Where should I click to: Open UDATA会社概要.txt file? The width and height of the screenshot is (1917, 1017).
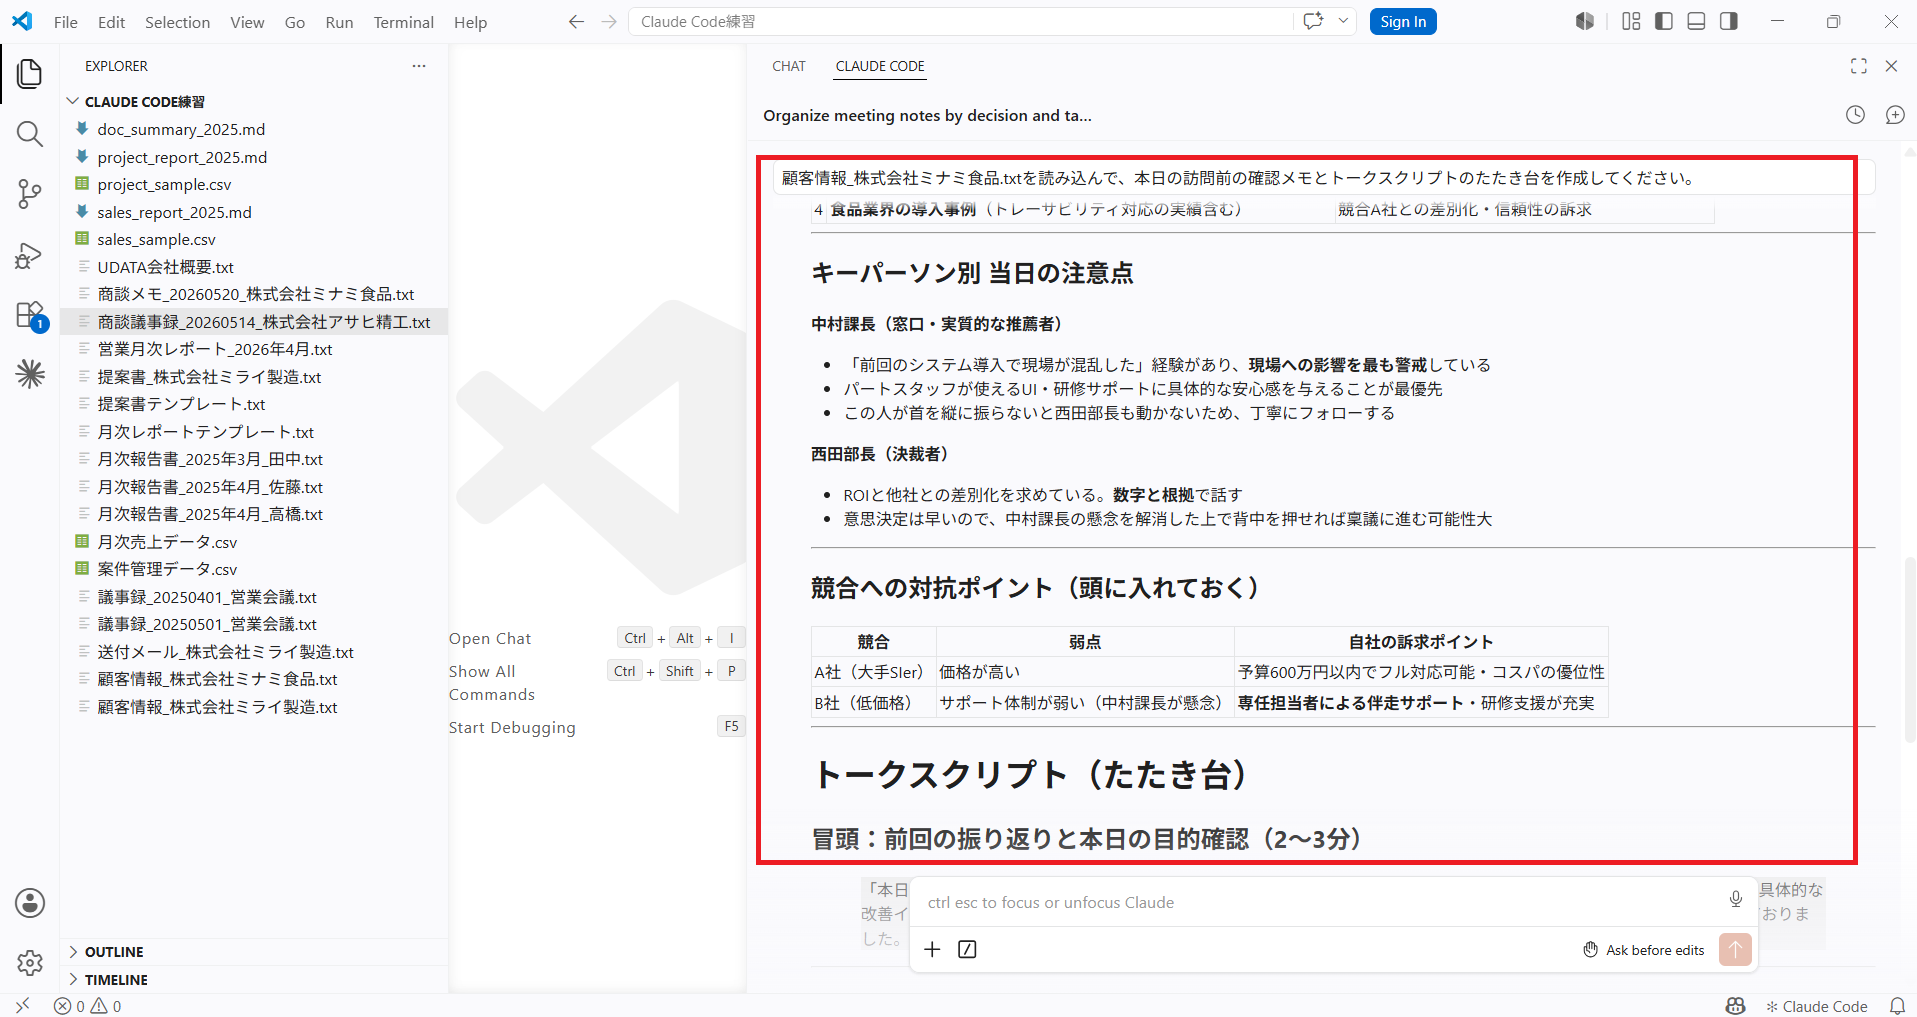pos(165,267)
